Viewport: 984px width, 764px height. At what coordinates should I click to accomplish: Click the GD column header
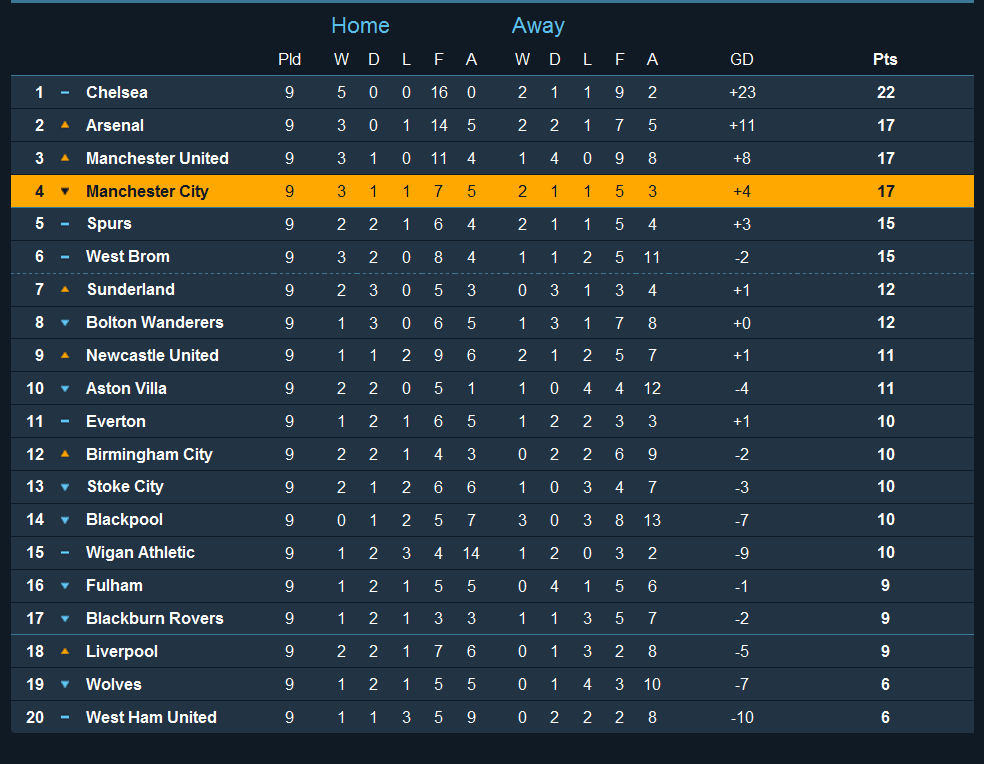click(741, 59)
